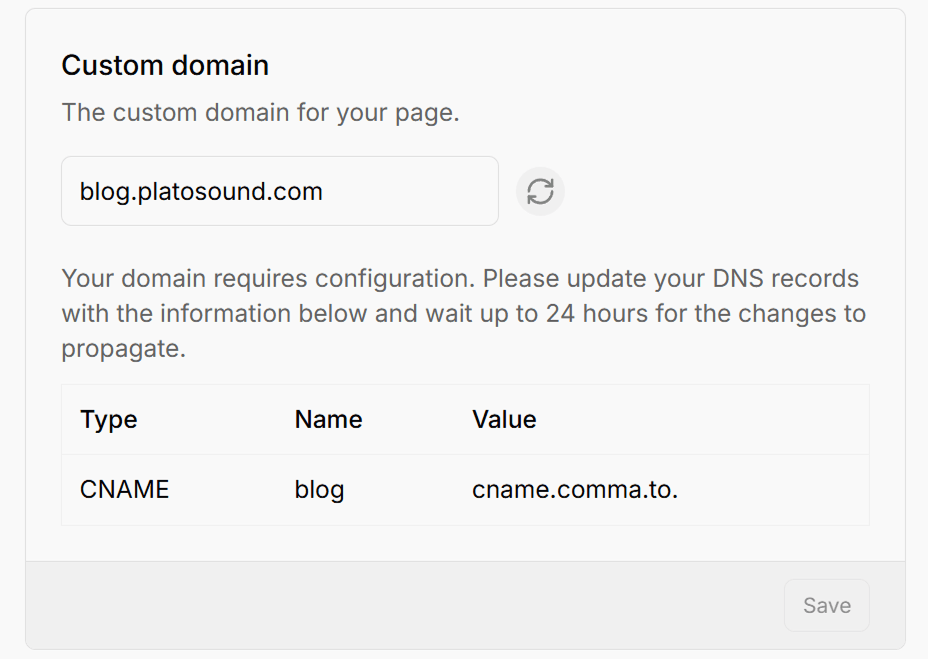The width and height of the screenshot is (928, 659).
Task: Click inside the custom domain input field
Action: [x=280, y=191]
